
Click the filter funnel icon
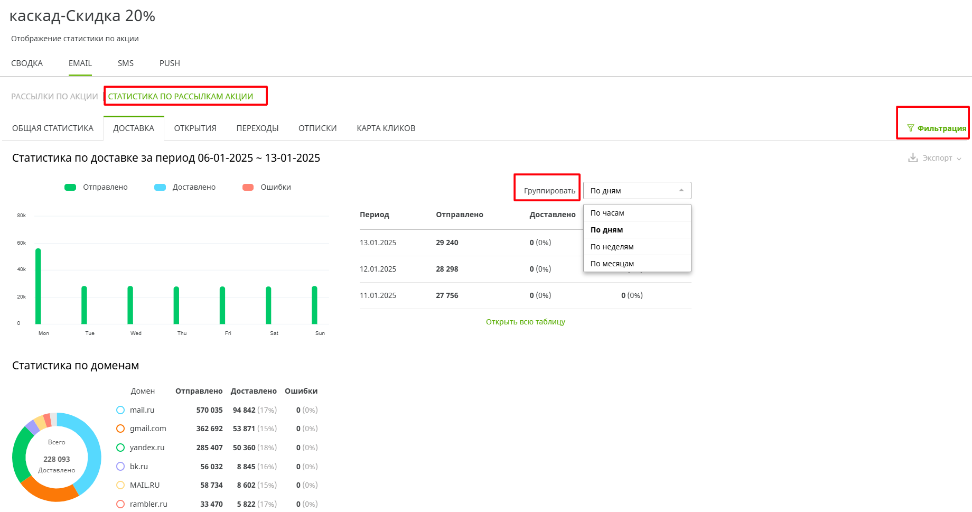point(910,128)
